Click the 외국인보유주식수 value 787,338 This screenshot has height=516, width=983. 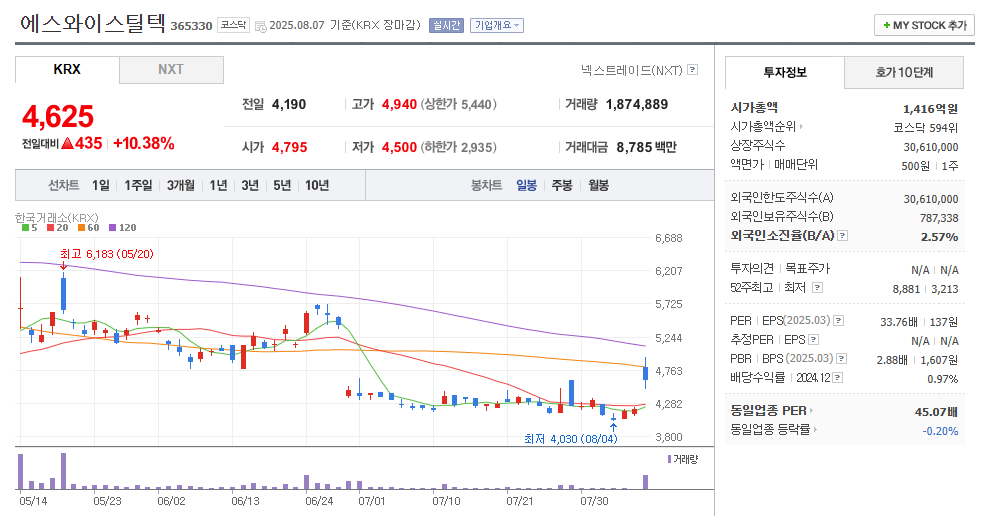tap(939, 218)
